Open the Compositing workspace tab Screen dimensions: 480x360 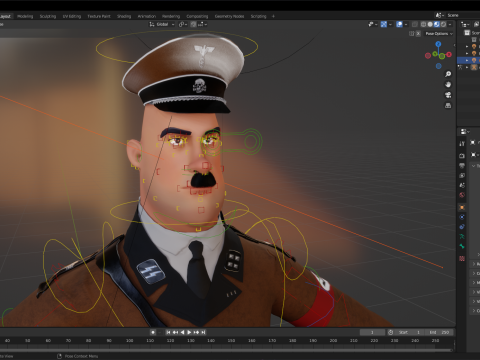[197, 16]
